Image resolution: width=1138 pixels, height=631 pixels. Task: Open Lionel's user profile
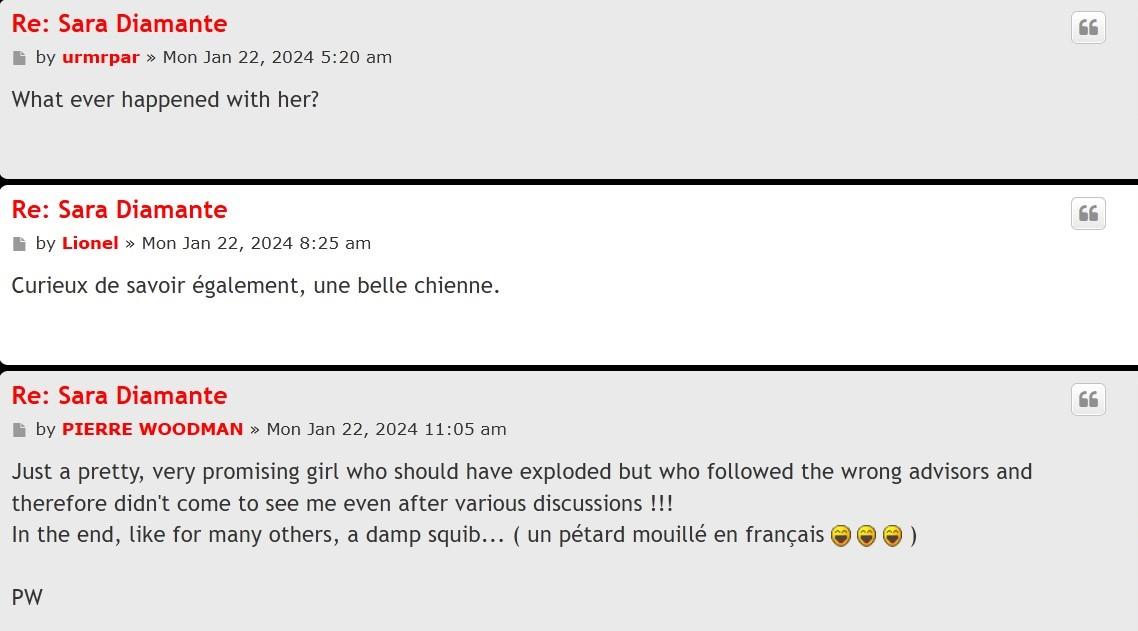(x=90, y=243)
